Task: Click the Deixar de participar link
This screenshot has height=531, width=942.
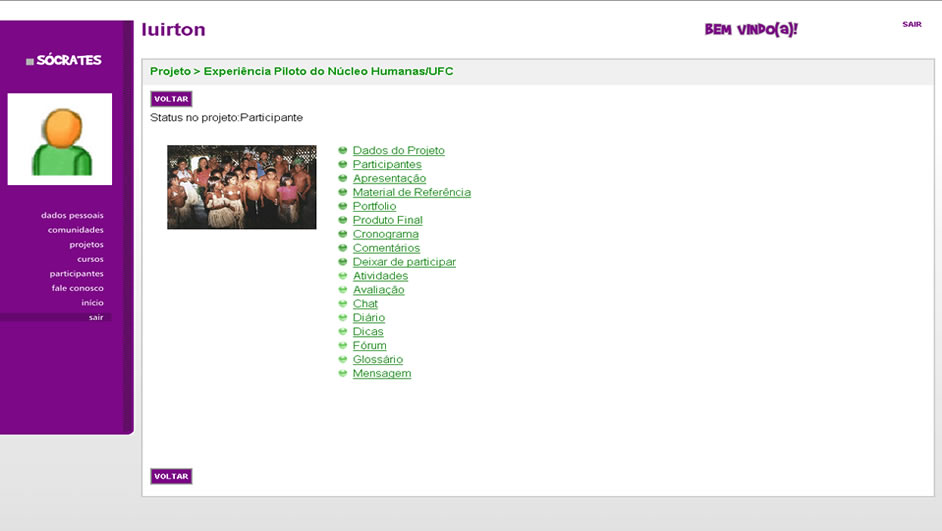Action: pos(403,262)
